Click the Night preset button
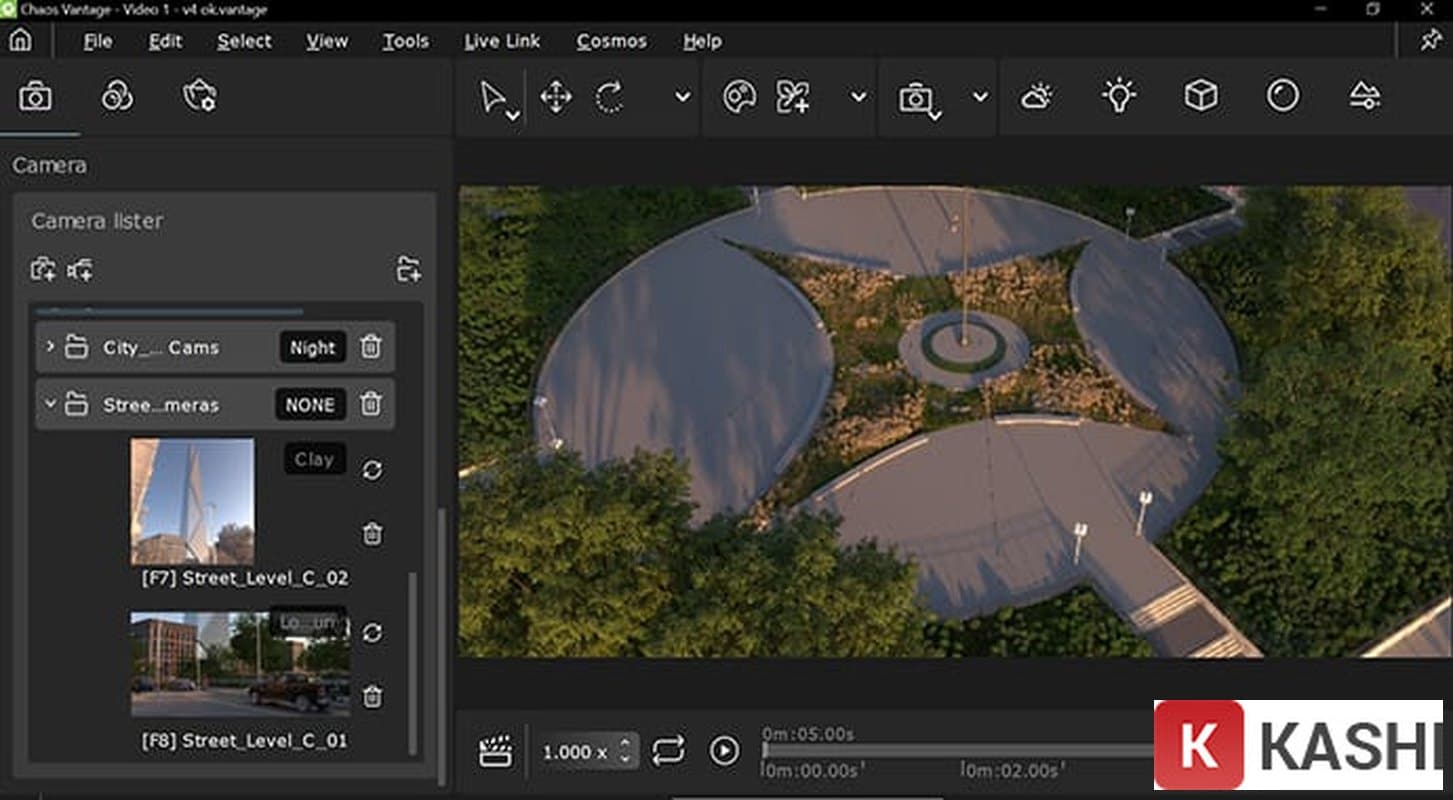Viewport: 1453px width, 800px height. (x=312, y=347)
